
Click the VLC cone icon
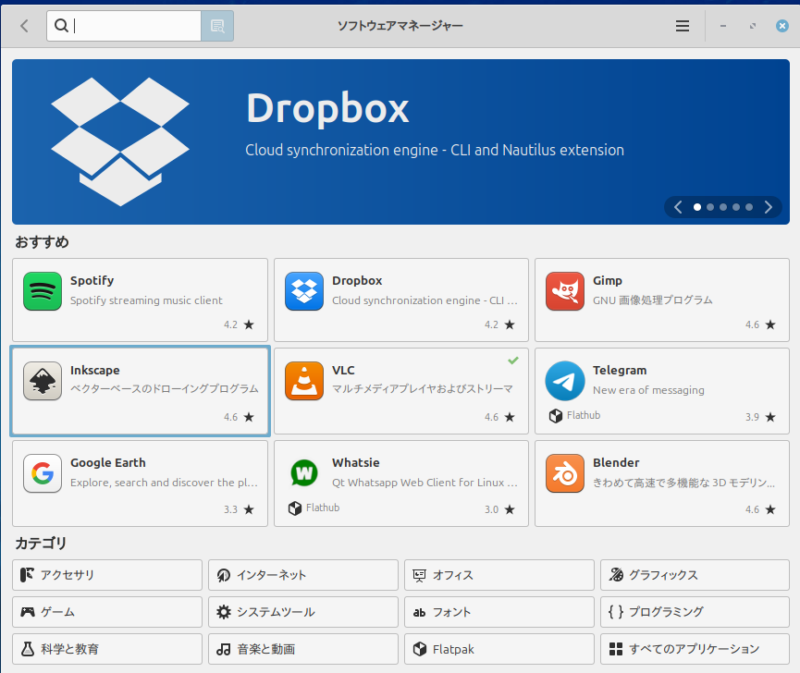304,381
